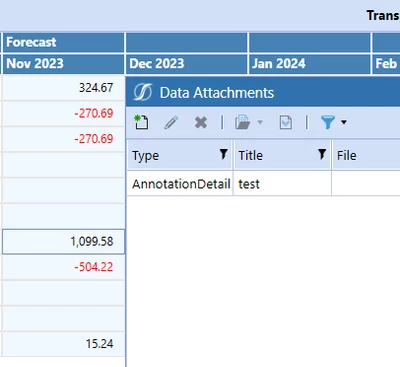Select the Jan 2024 column header

coord(310,64)
